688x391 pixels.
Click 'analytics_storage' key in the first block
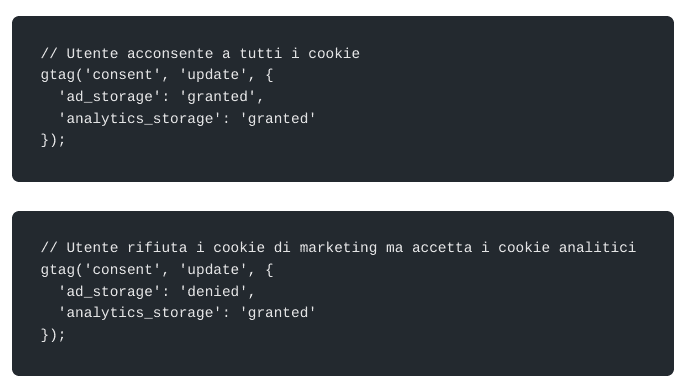click(139, 119)
